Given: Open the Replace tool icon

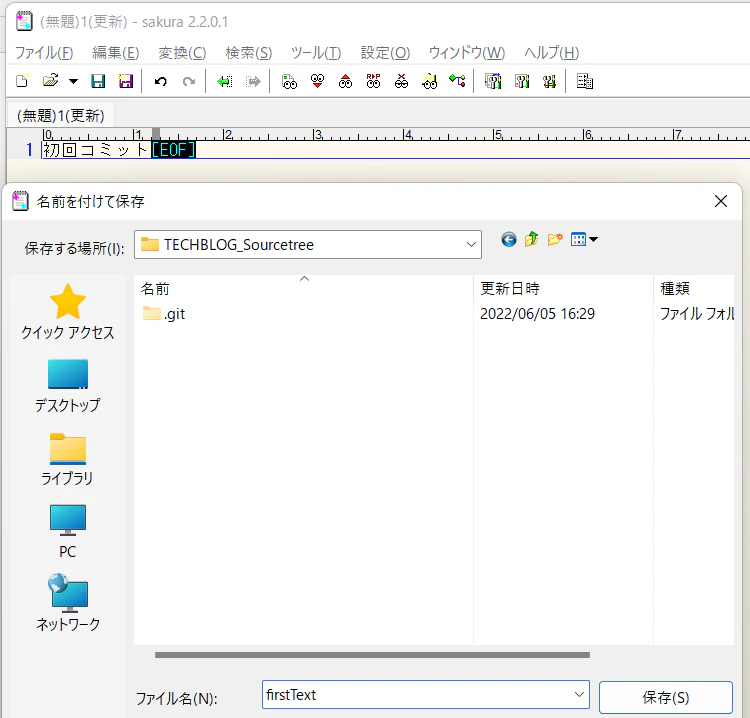Looking at the screenshot, I should point(373,81).
